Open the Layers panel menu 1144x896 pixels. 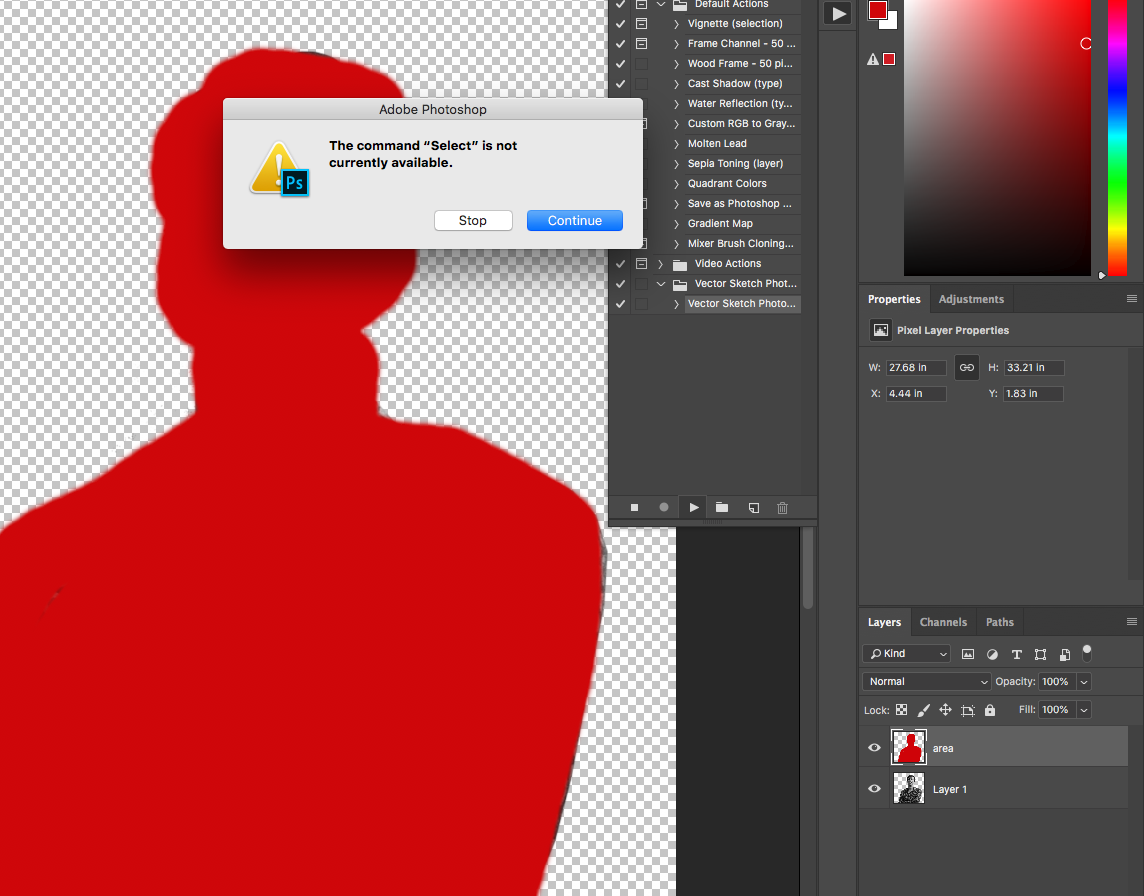[x=1132, y=622]
